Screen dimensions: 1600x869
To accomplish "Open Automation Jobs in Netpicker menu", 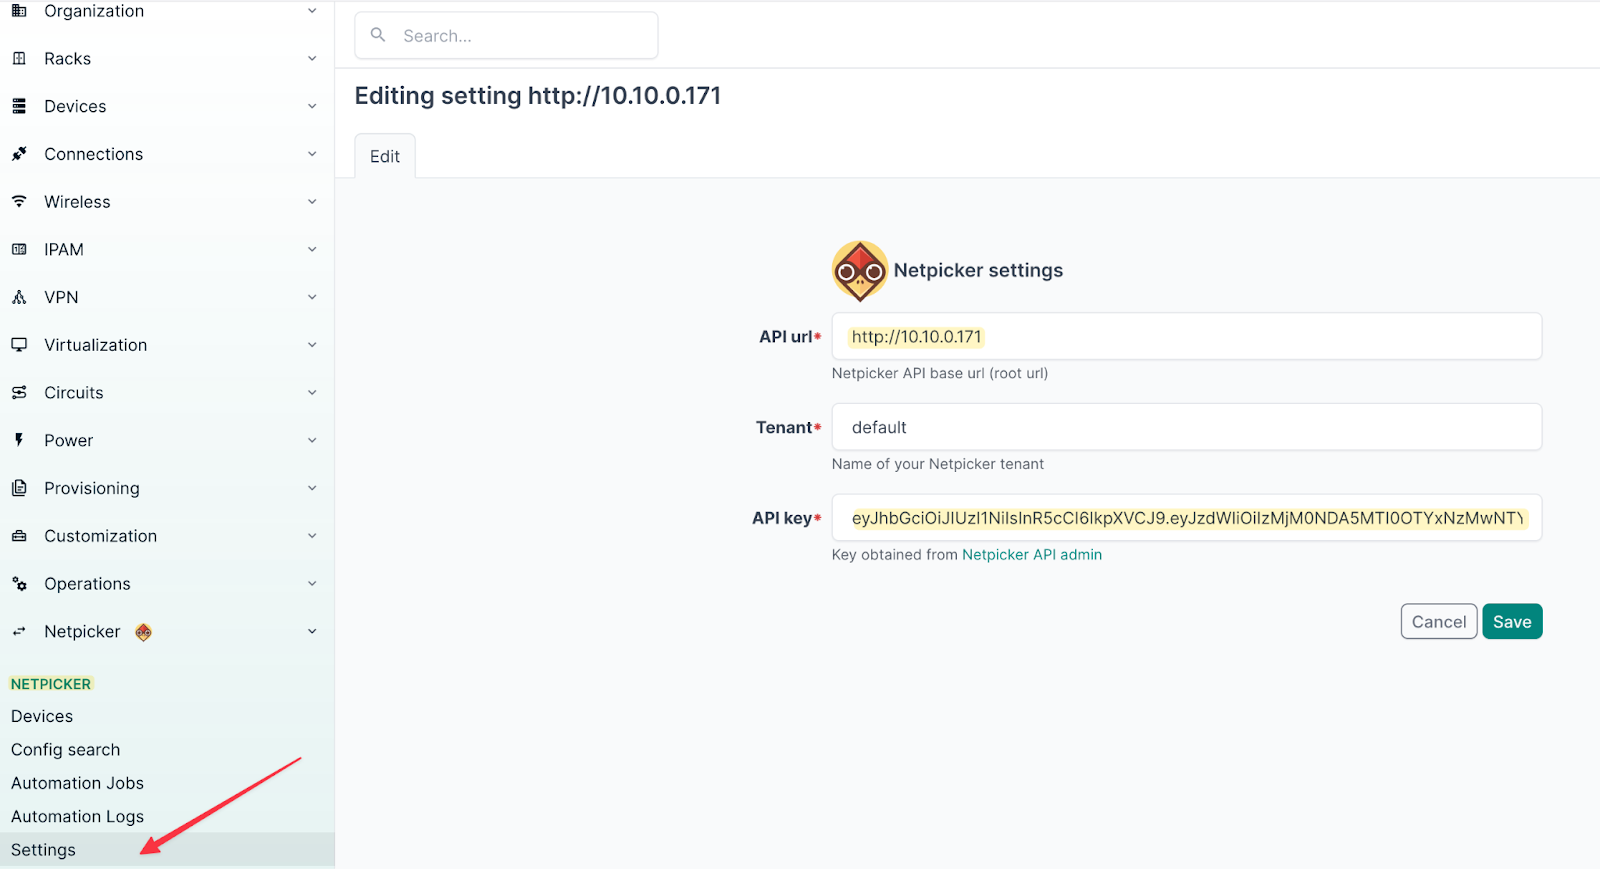I will coord(77,783).
